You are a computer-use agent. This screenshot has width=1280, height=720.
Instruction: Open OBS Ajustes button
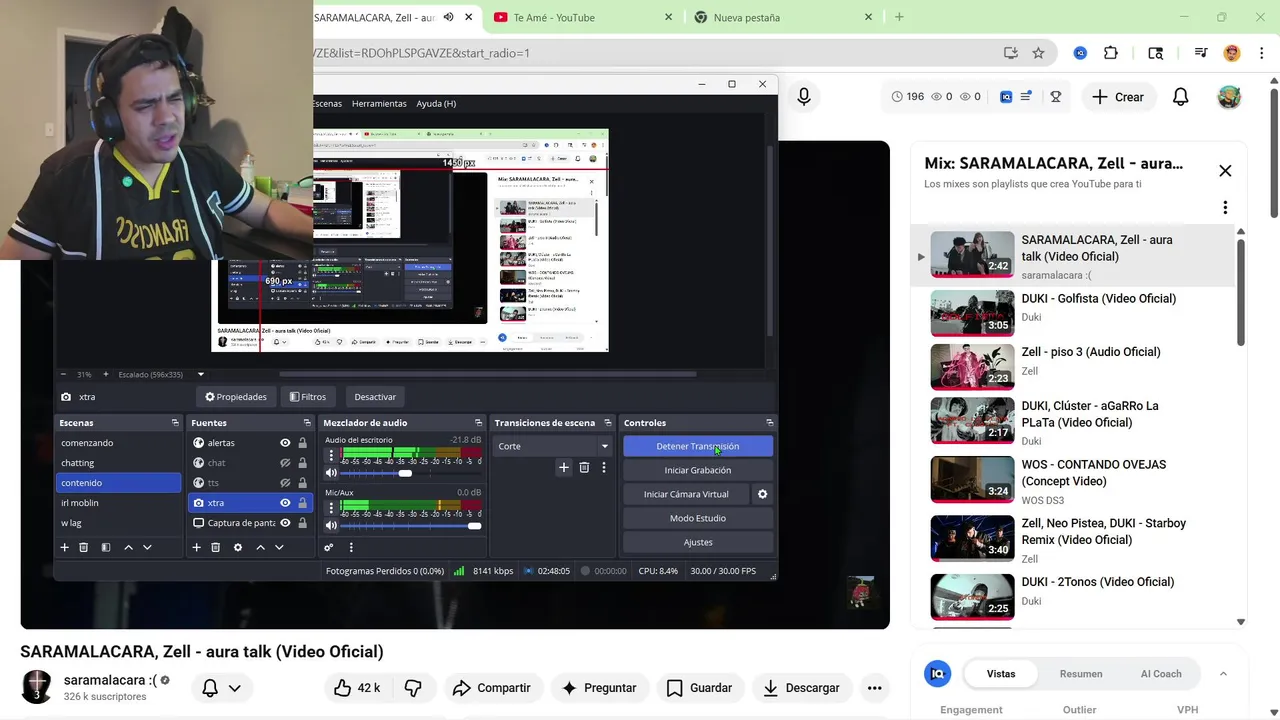pyautogui.click(x=698, y=542)
